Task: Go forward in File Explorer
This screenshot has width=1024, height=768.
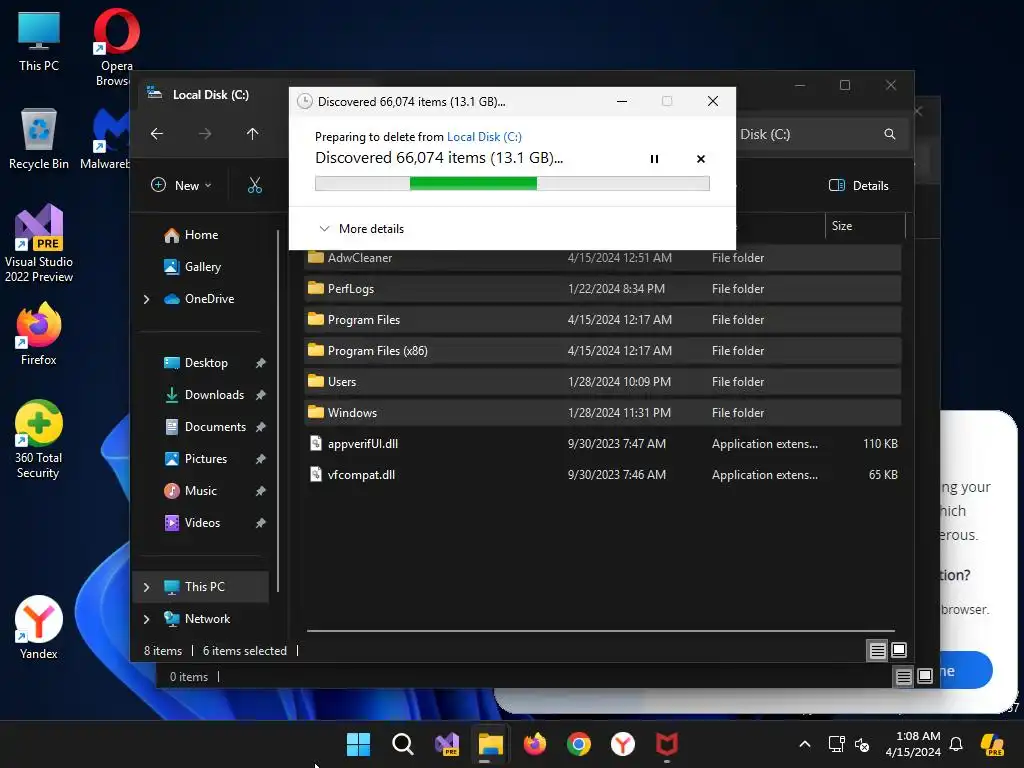Action: 205,134
